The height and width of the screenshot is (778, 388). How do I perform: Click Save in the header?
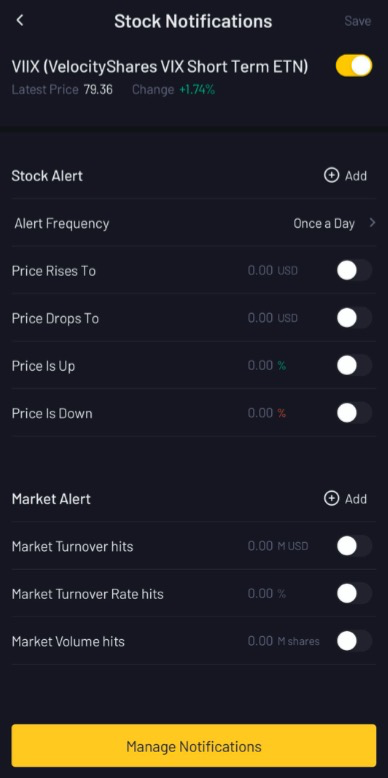tap(358, 21)
